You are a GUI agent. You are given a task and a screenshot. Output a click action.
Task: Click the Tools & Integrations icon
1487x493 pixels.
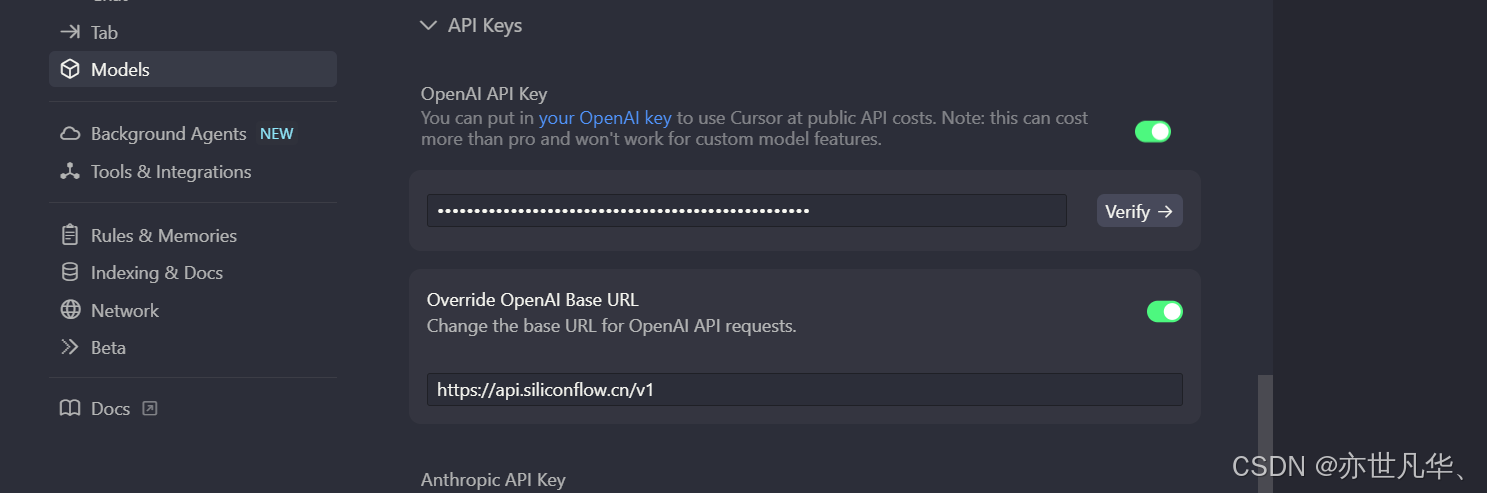click(x=70, y=172)
